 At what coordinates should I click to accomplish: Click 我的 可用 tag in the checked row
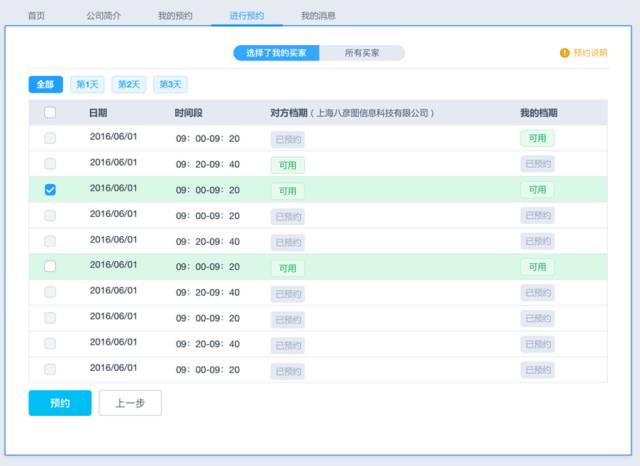click(538, 190)
